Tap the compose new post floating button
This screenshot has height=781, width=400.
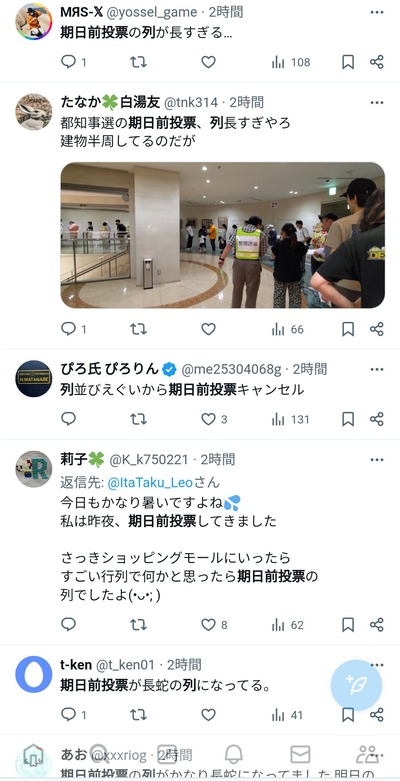point(357,685)
